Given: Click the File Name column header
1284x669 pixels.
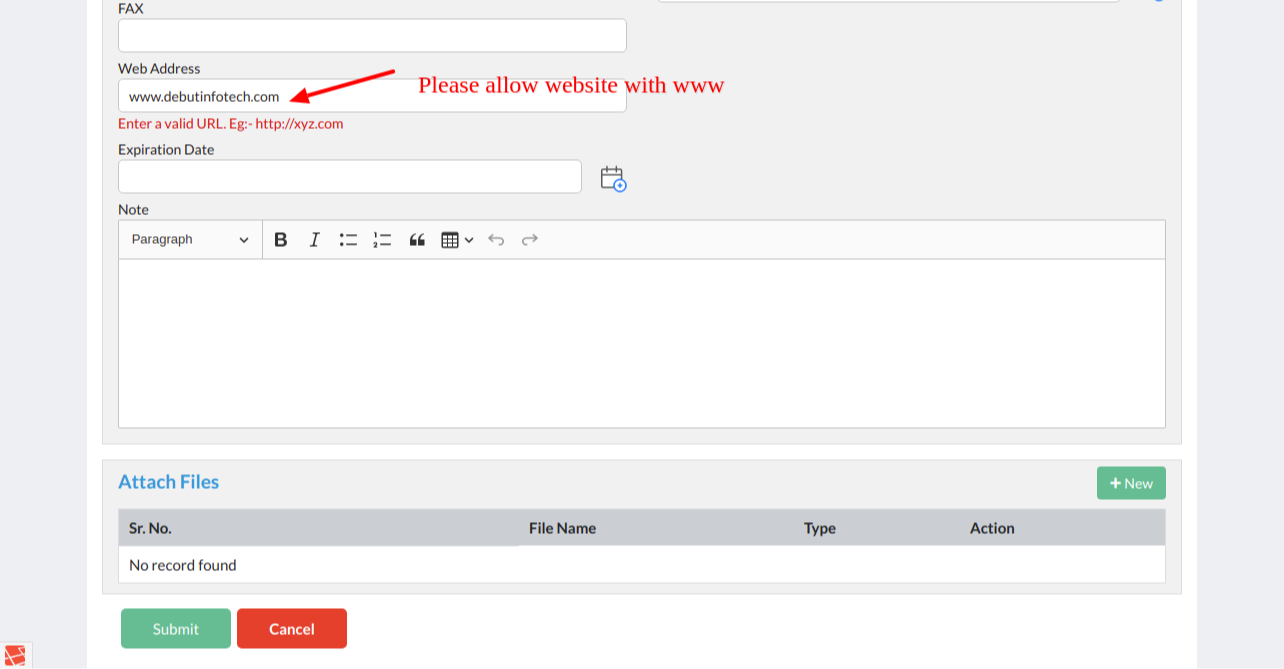Looking at the screenshot, I should tap(562, 528).
